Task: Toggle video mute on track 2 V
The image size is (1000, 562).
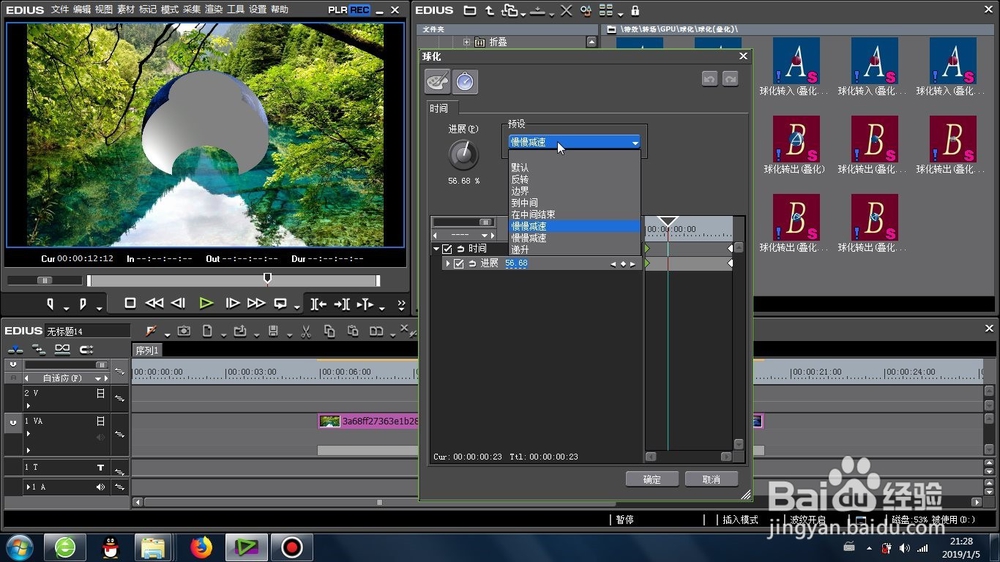Action: [x=100, y=394]
